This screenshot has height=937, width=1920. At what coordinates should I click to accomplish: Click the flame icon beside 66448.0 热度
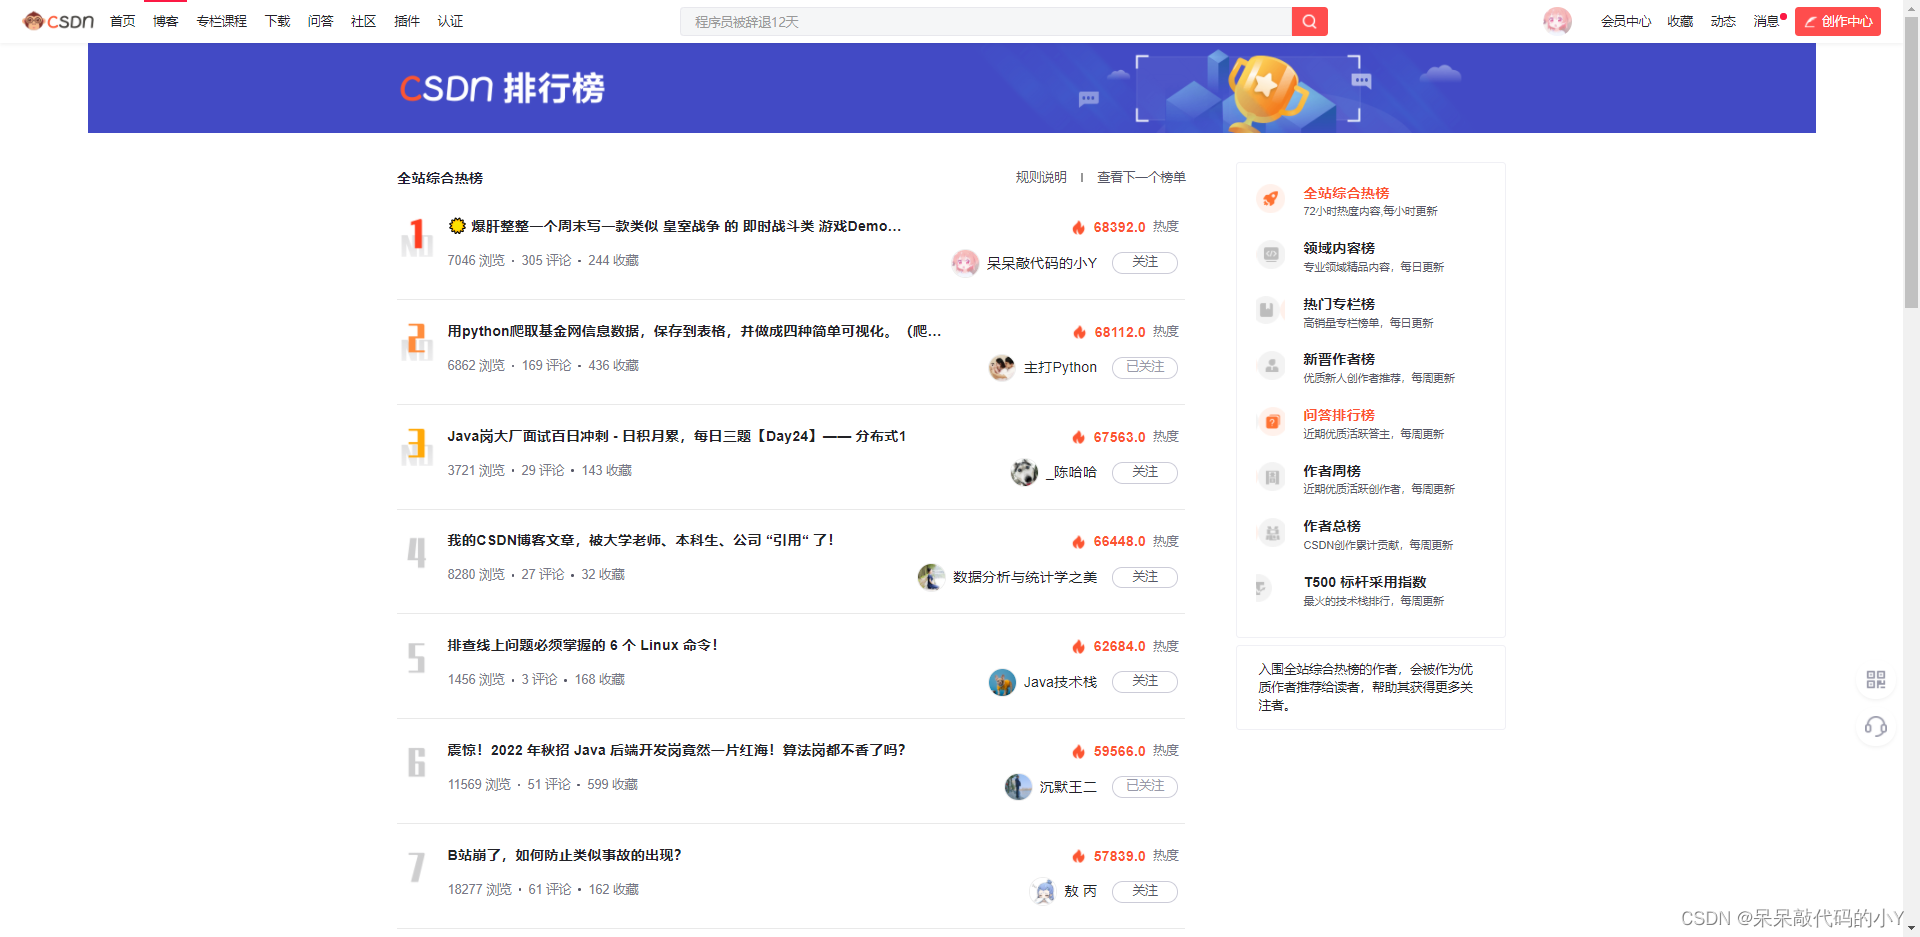coord(1079,541)
